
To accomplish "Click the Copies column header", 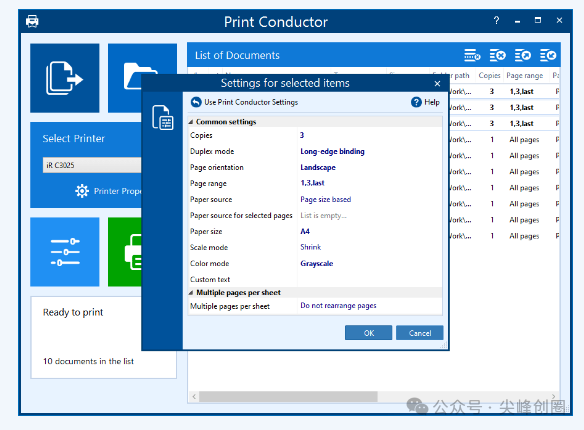I will pos(489,75).
